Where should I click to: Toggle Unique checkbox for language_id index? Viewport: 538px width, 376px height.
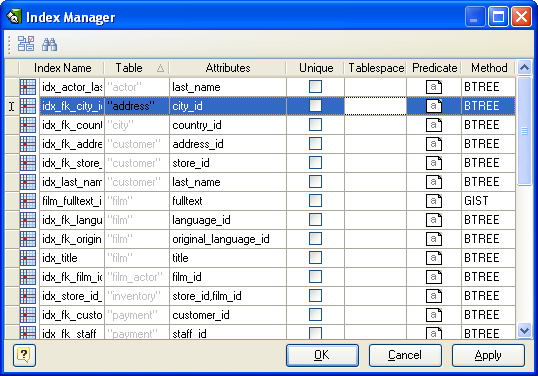pyautogui.click(x=315, y=220)
